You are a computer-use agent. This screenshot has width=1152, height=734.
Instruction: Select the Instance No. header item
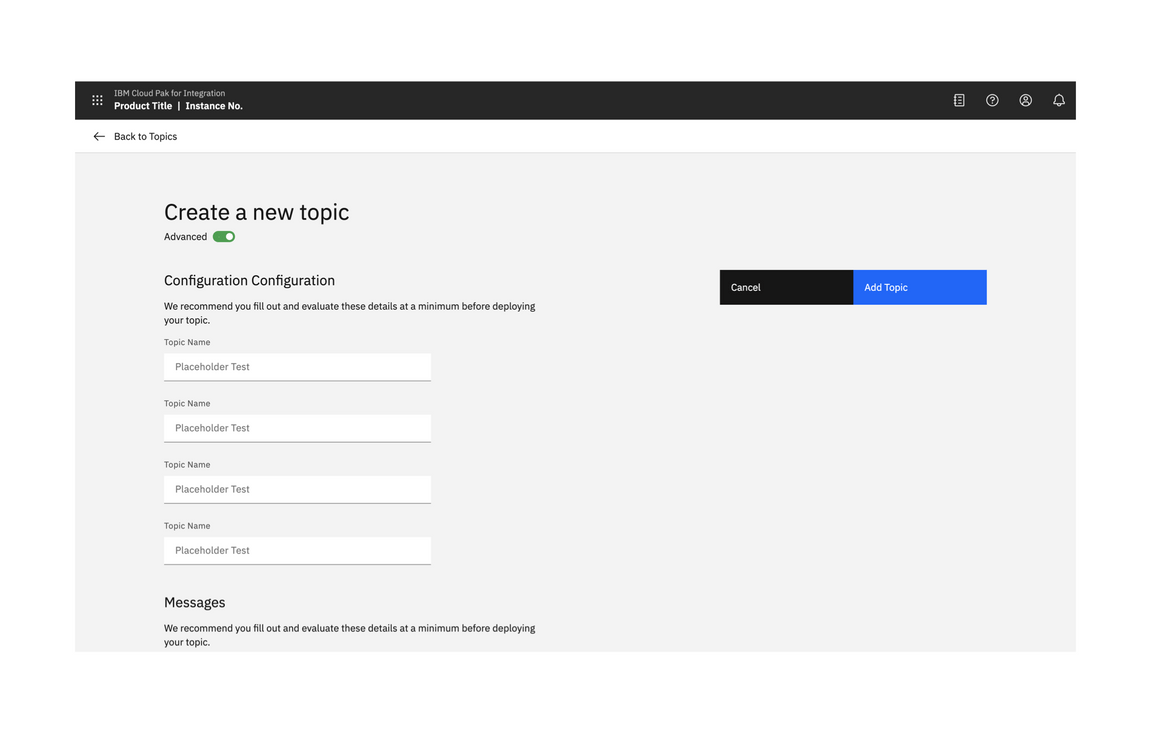[214, 105]
